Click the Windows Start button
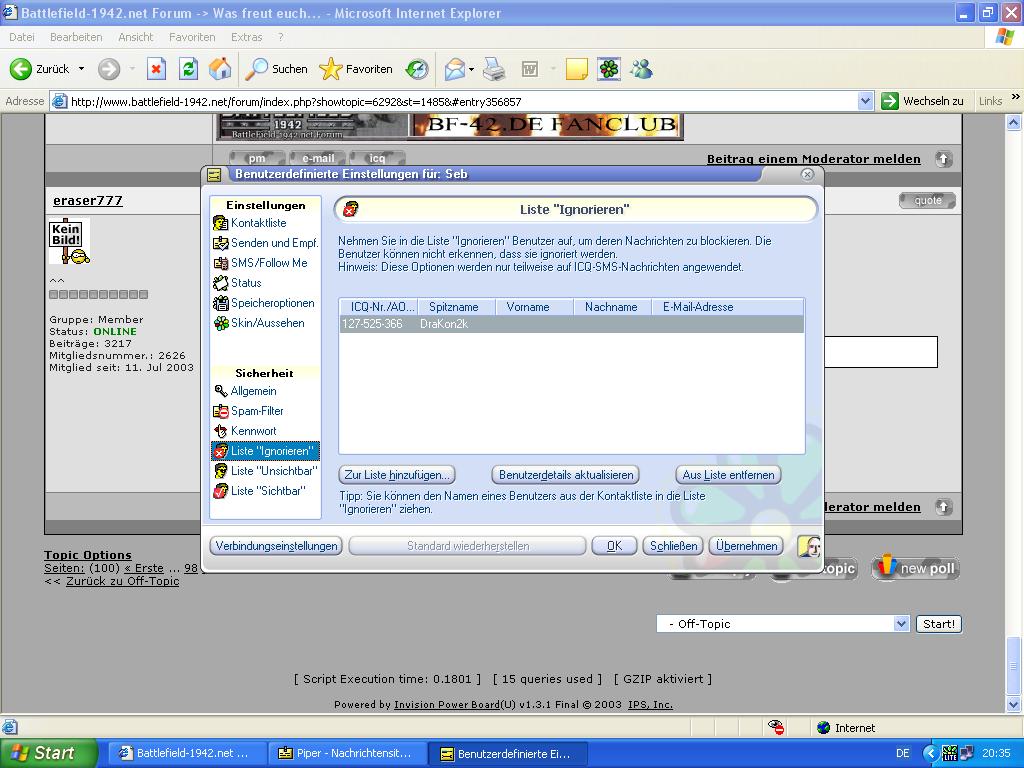This screenshot has width=1024, height=768. 48,753
